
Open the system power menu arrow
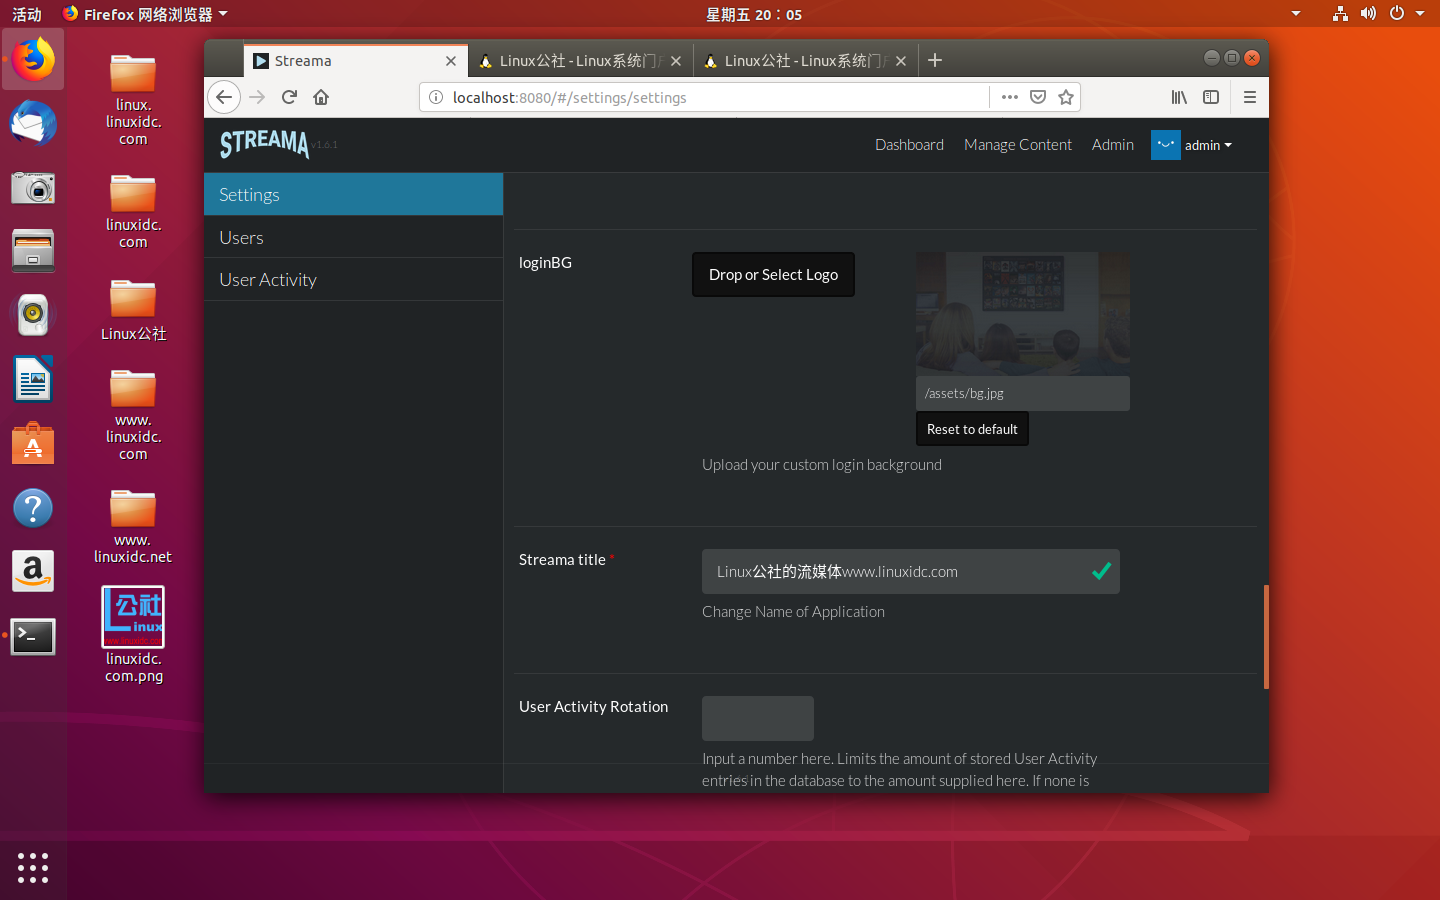coord(1419,13)
